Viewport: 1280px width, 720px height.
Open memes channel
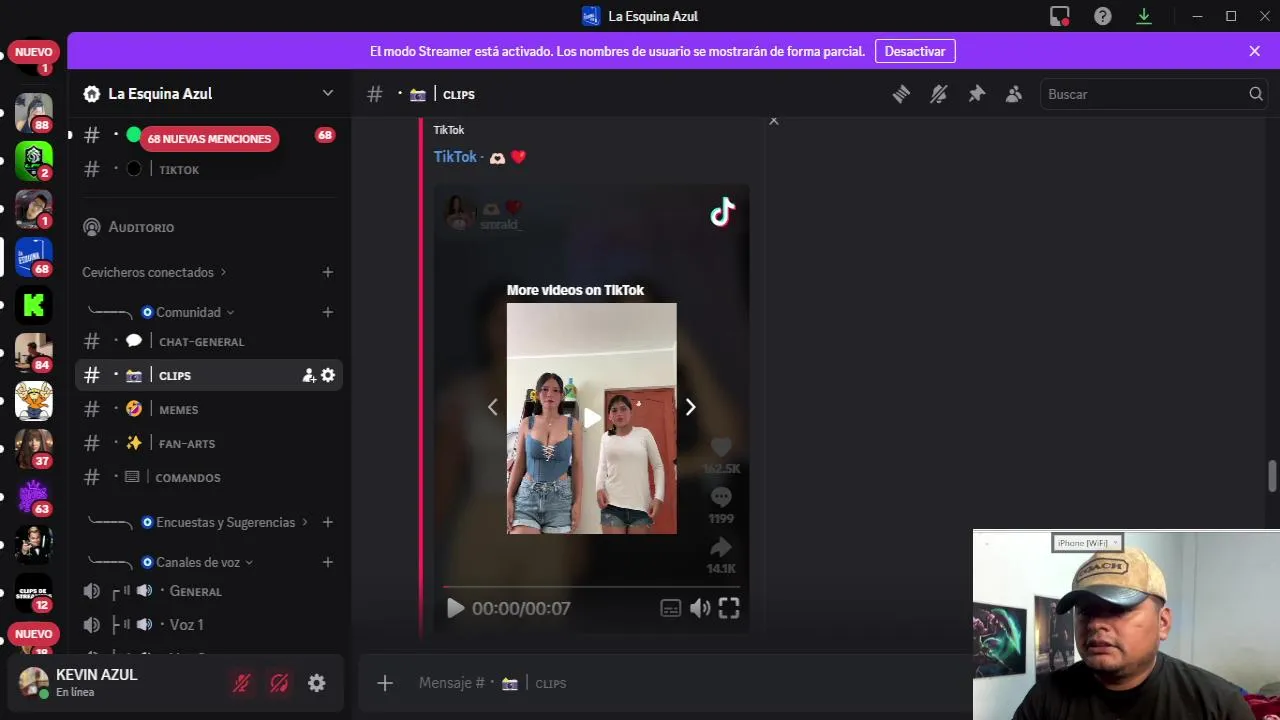click(x=209, y=410)
